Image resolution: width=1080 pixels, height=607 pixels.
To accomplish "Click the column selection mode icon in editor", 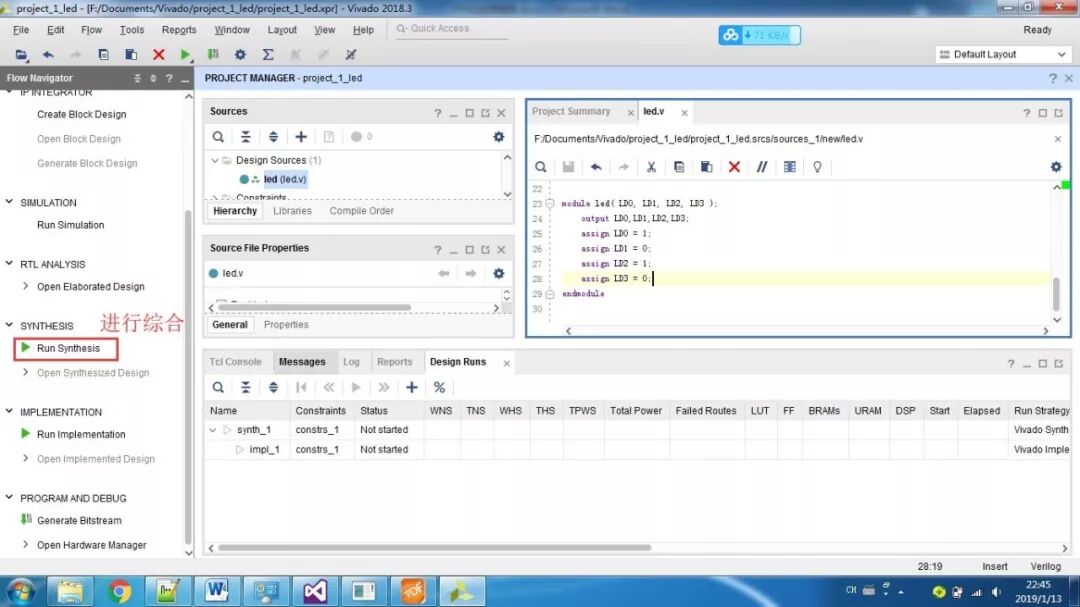I will tap(789, 167).
